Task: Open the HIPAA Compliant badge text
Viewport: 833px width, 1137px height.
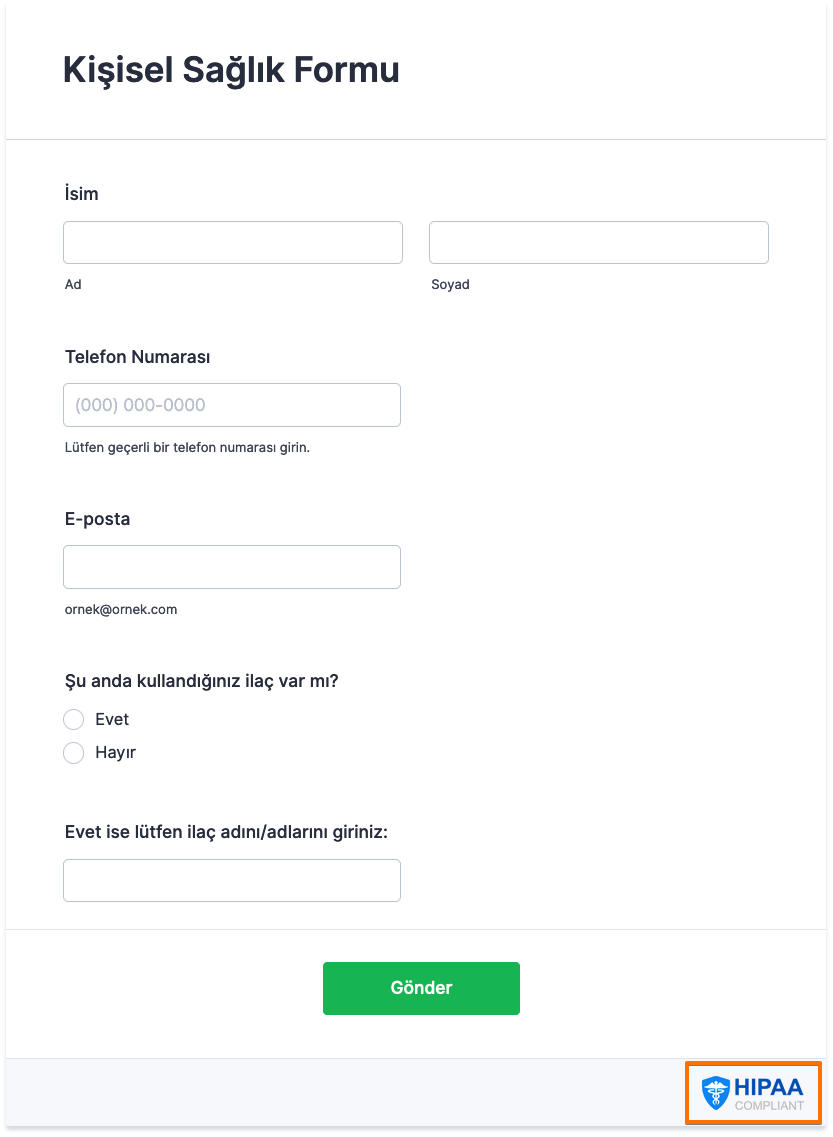Action: [x=768, y=1093]
